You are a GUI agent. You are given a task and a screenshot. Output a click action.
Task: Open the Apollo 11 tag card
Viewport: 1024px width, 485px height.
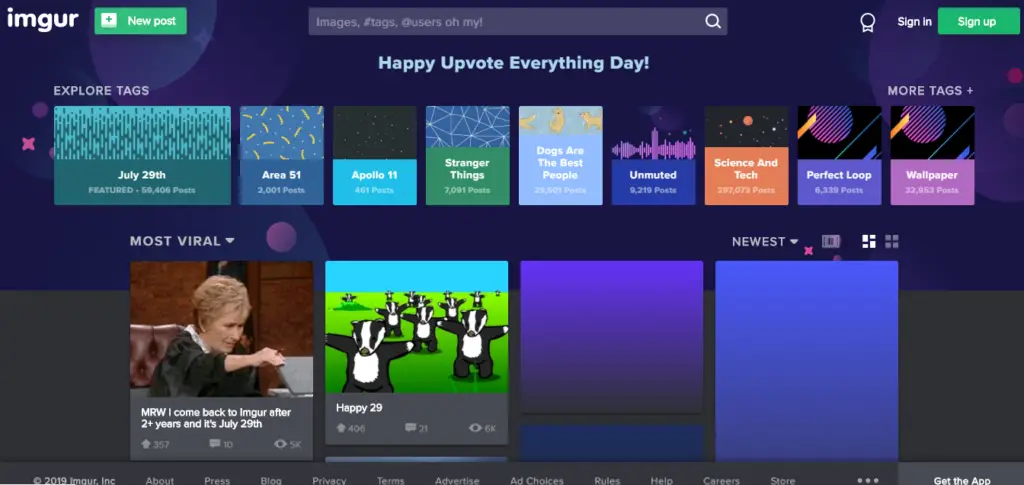click(375, 155)
